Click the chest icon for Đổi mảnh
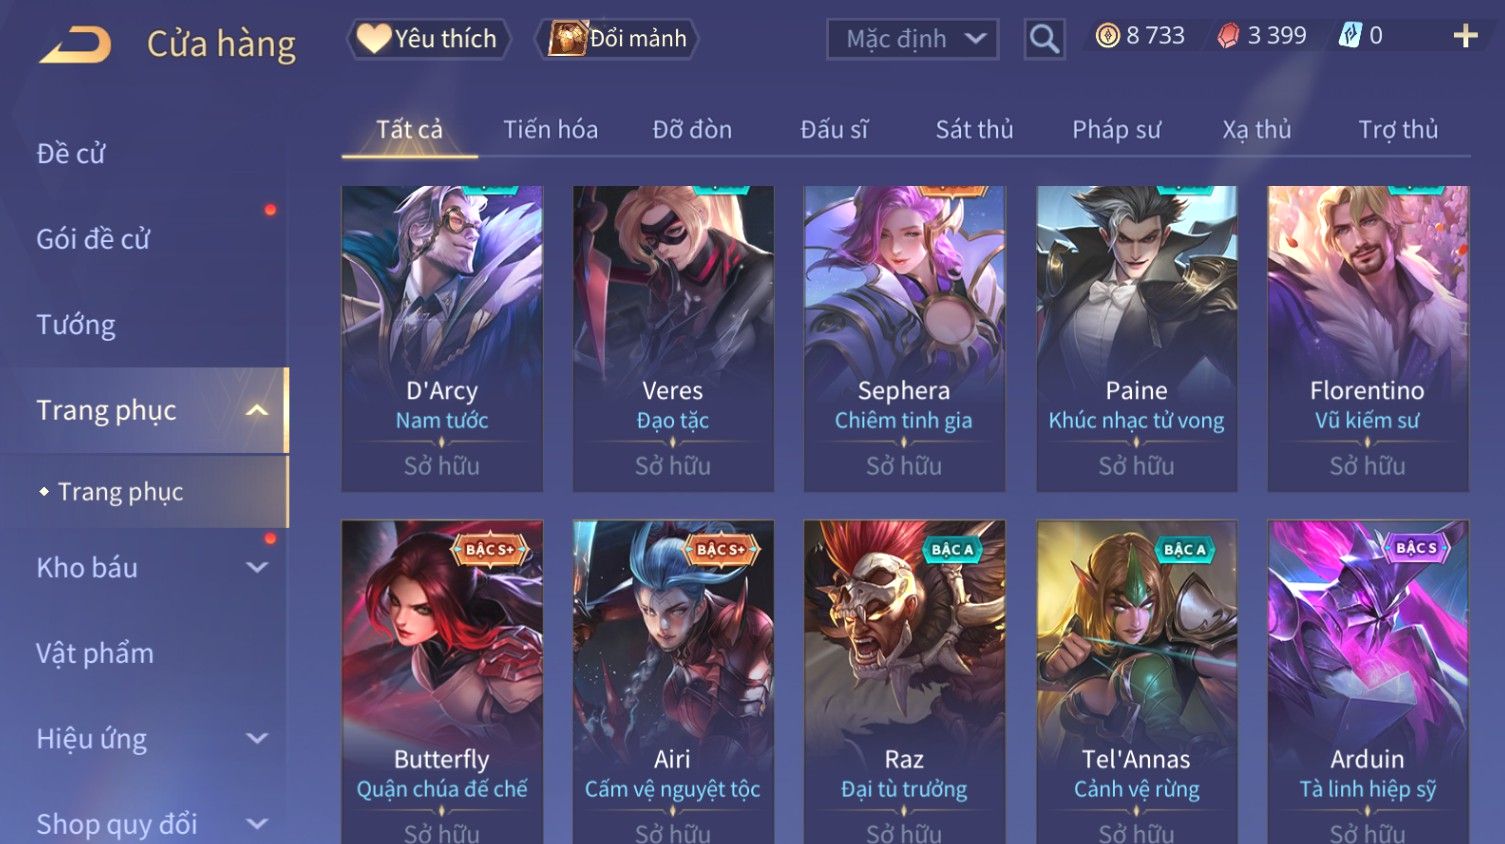The width and height of the screenshot is (1505, 844). click(566, 39)
